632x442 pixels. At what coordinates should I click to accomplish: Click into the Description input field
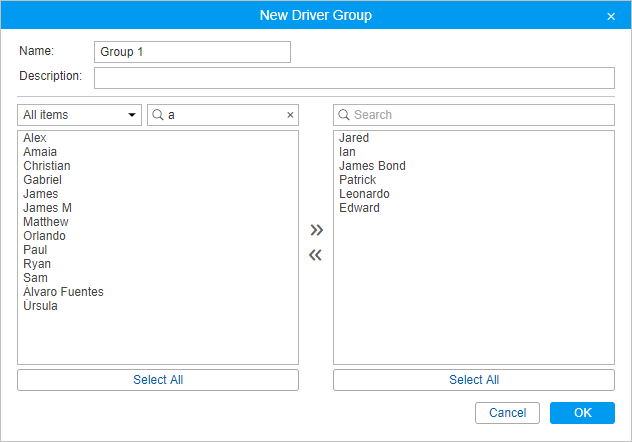354,78
